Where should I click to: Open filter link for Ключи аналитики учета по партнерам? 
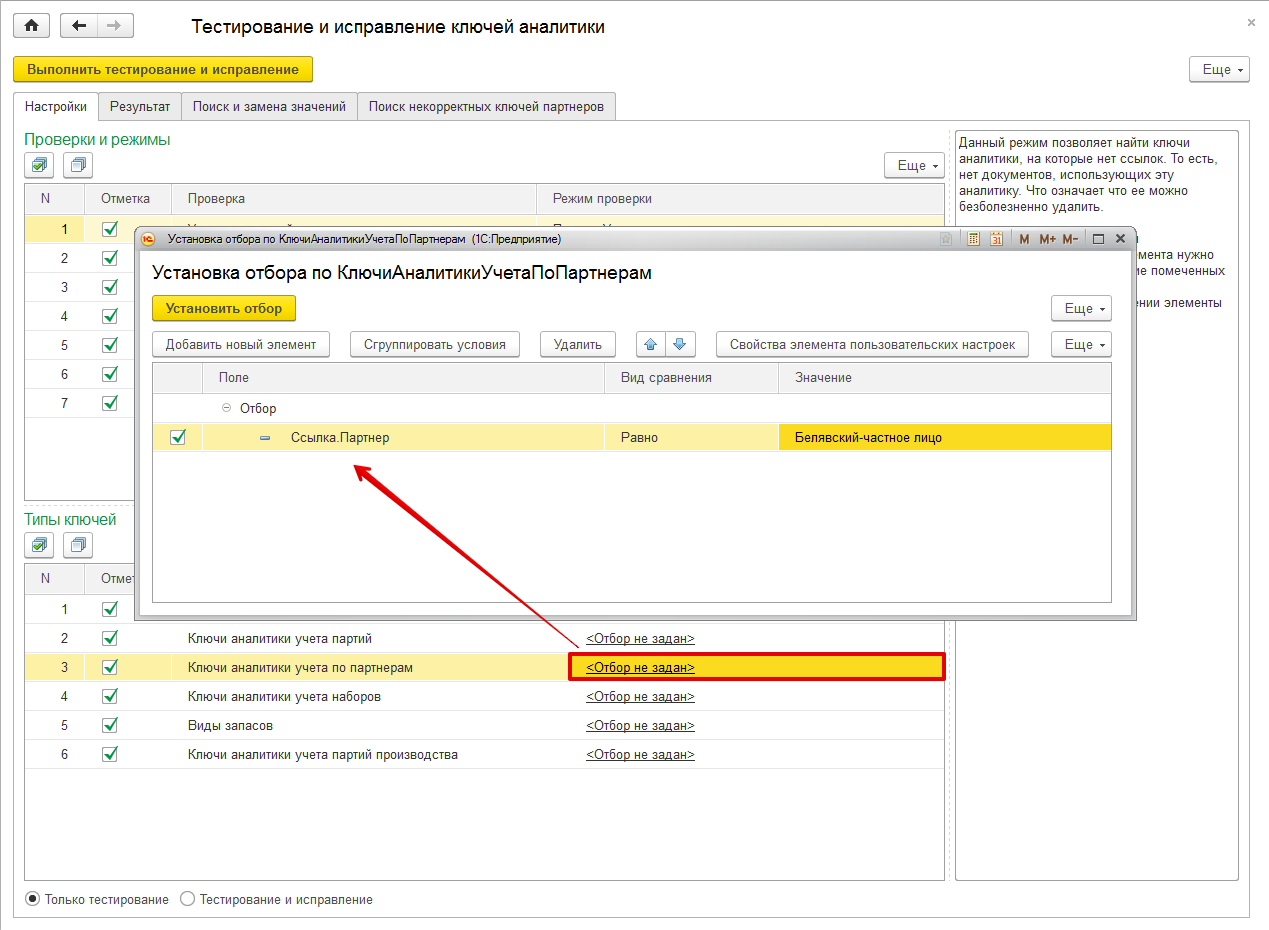(640, 667)
